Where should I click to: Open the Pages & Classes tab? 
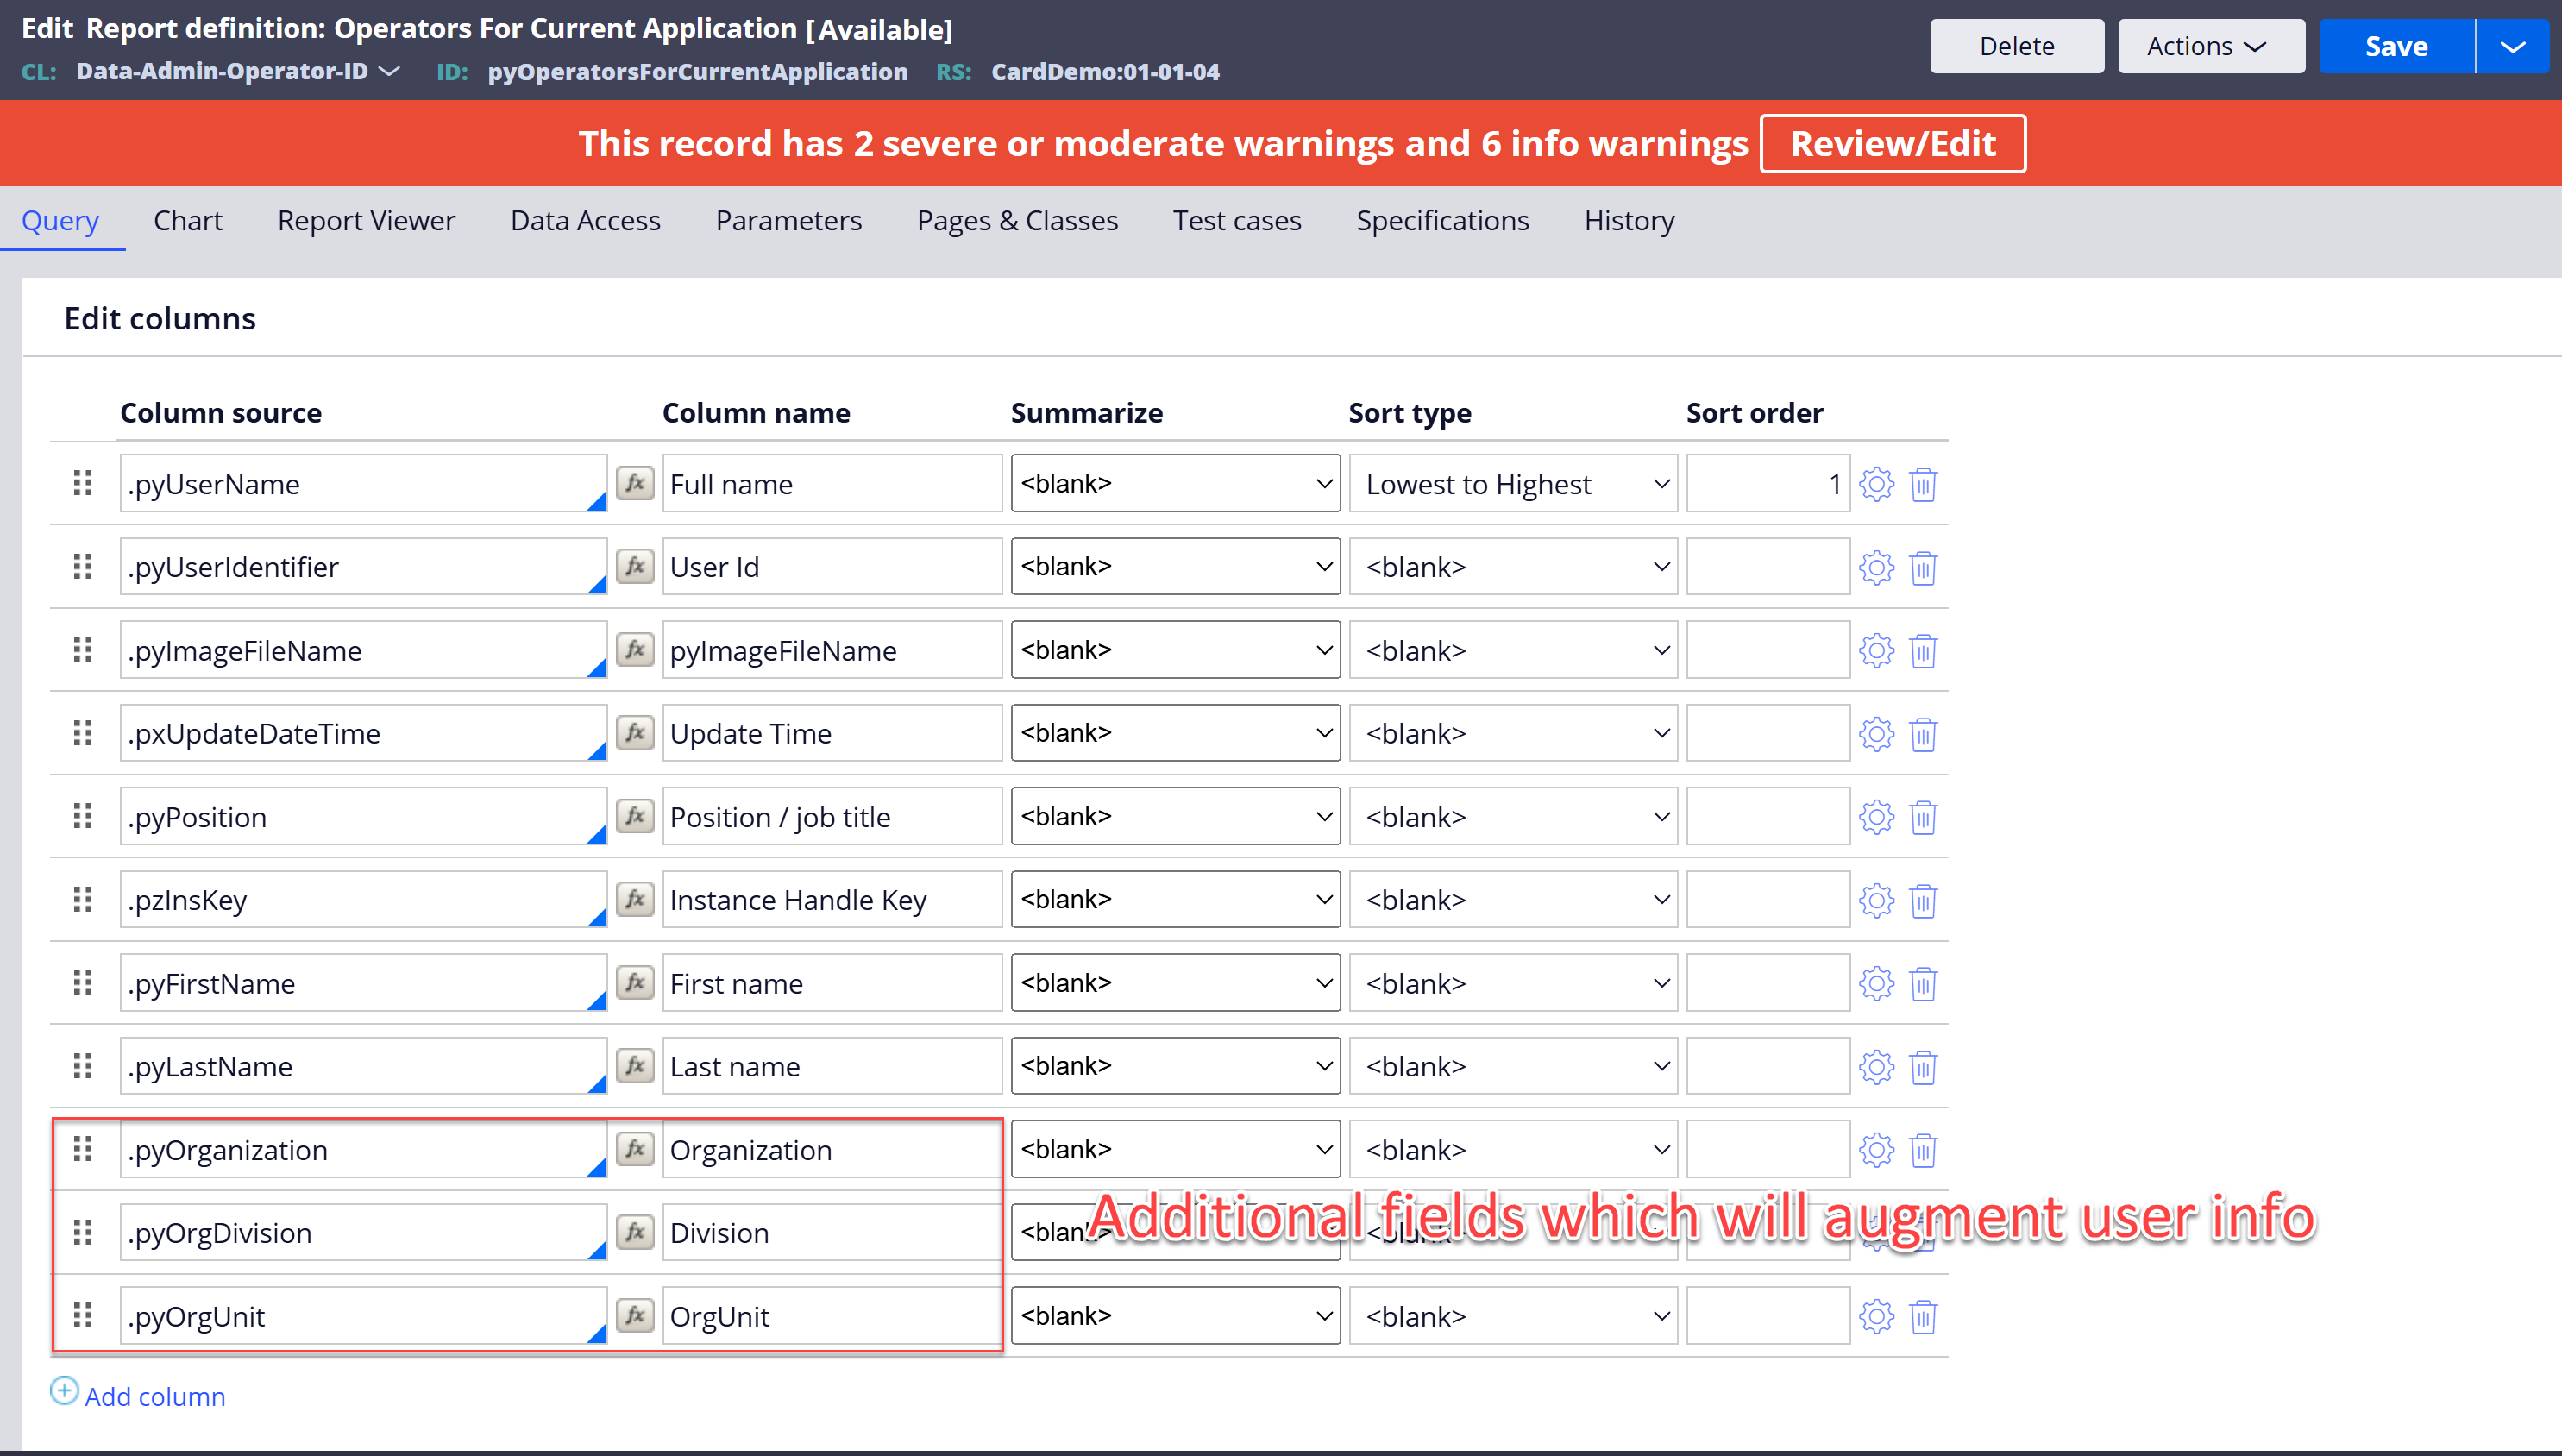pos(1017,220)
